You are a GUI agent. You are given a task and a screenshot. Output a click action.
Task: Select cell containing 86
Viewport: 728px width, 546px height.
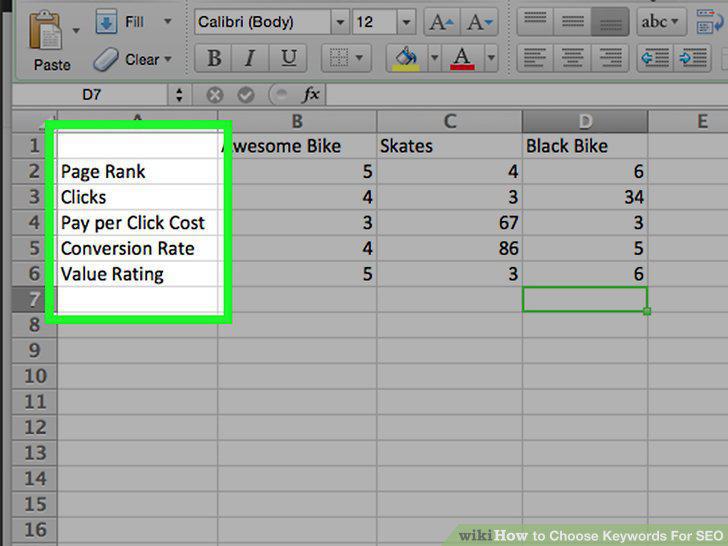point(449,248)
